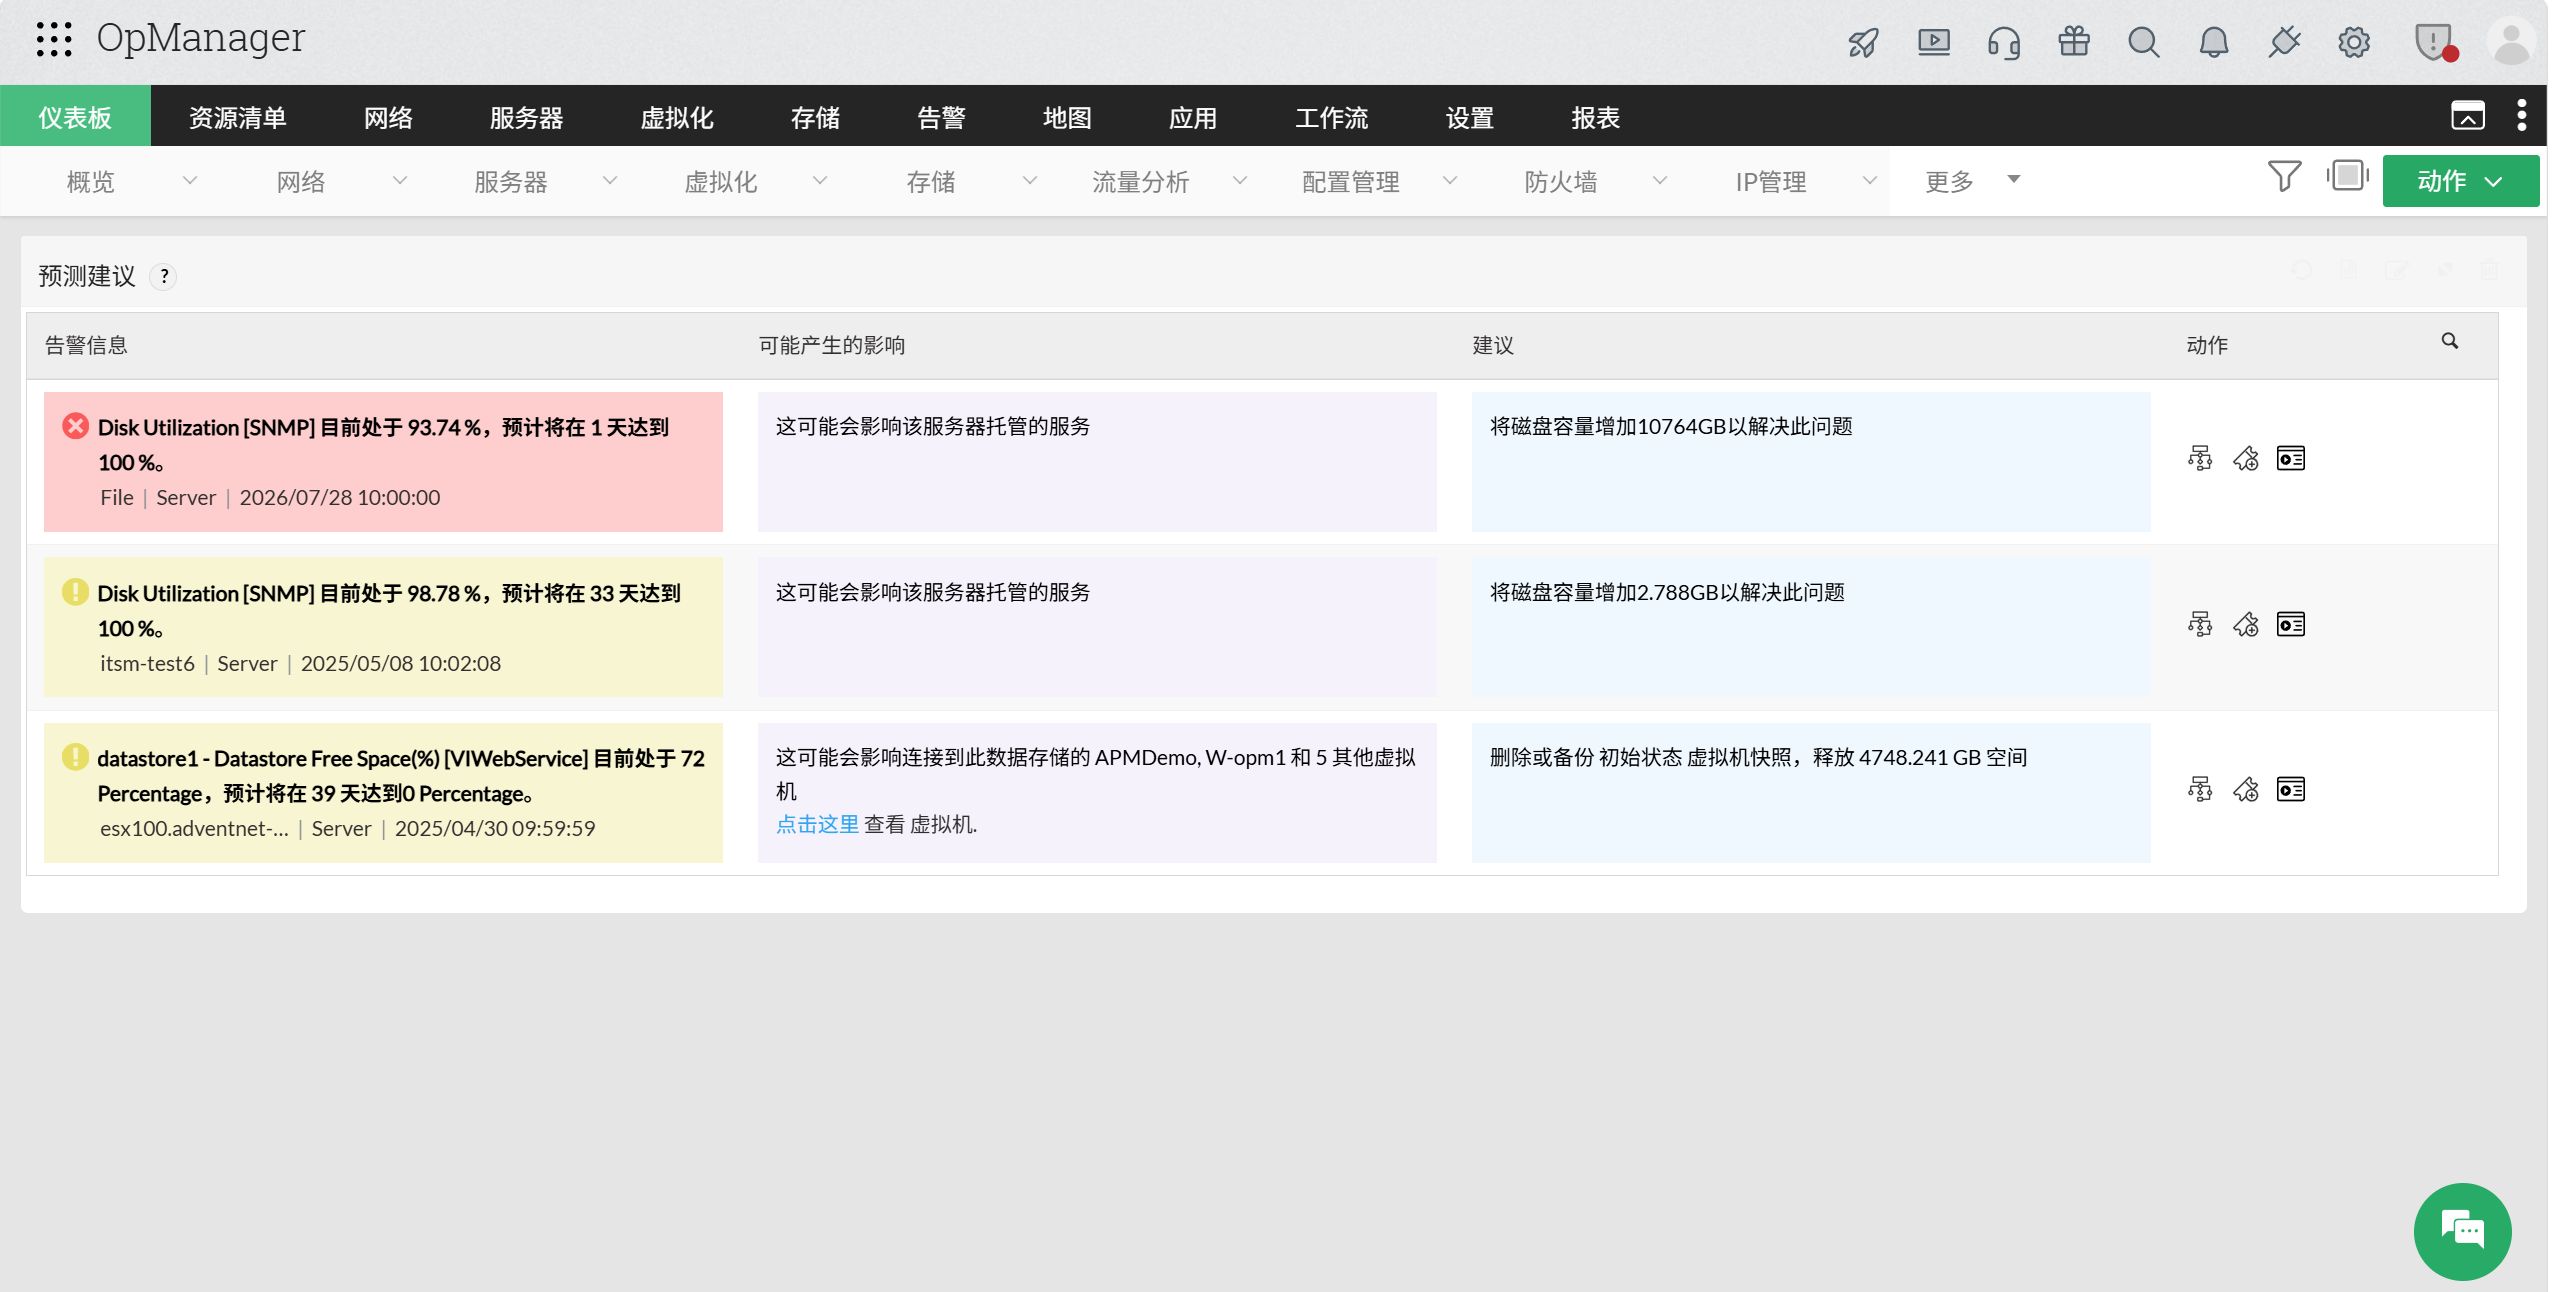The width and height of the screenshot is (2552, 1292).
Task: Click the embed window icon in nav bar
Action: pyautogui.click(x=2467, y=115)
